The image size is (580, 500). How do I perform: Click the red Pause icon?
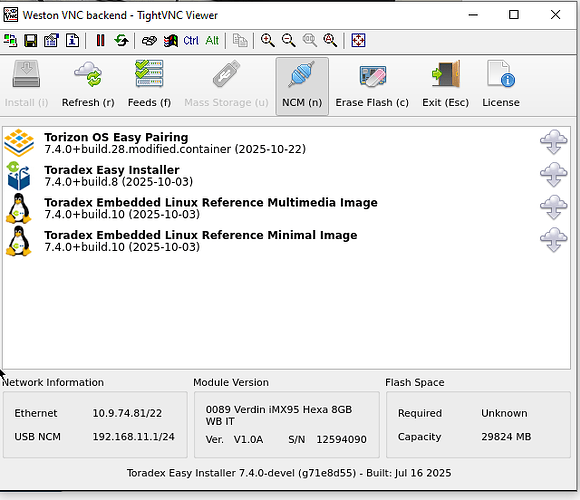point(100,40)
